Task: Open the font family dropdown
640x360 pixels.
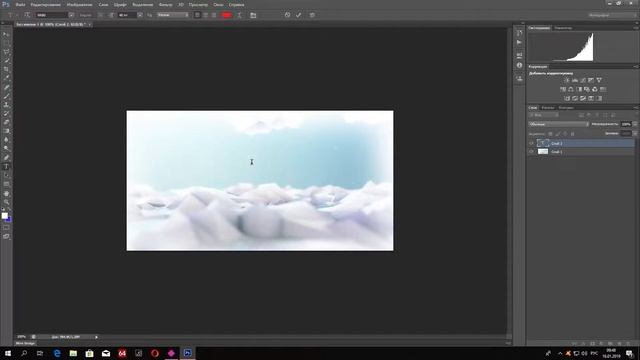Action: pyautogui.click(x=71, y=15)
